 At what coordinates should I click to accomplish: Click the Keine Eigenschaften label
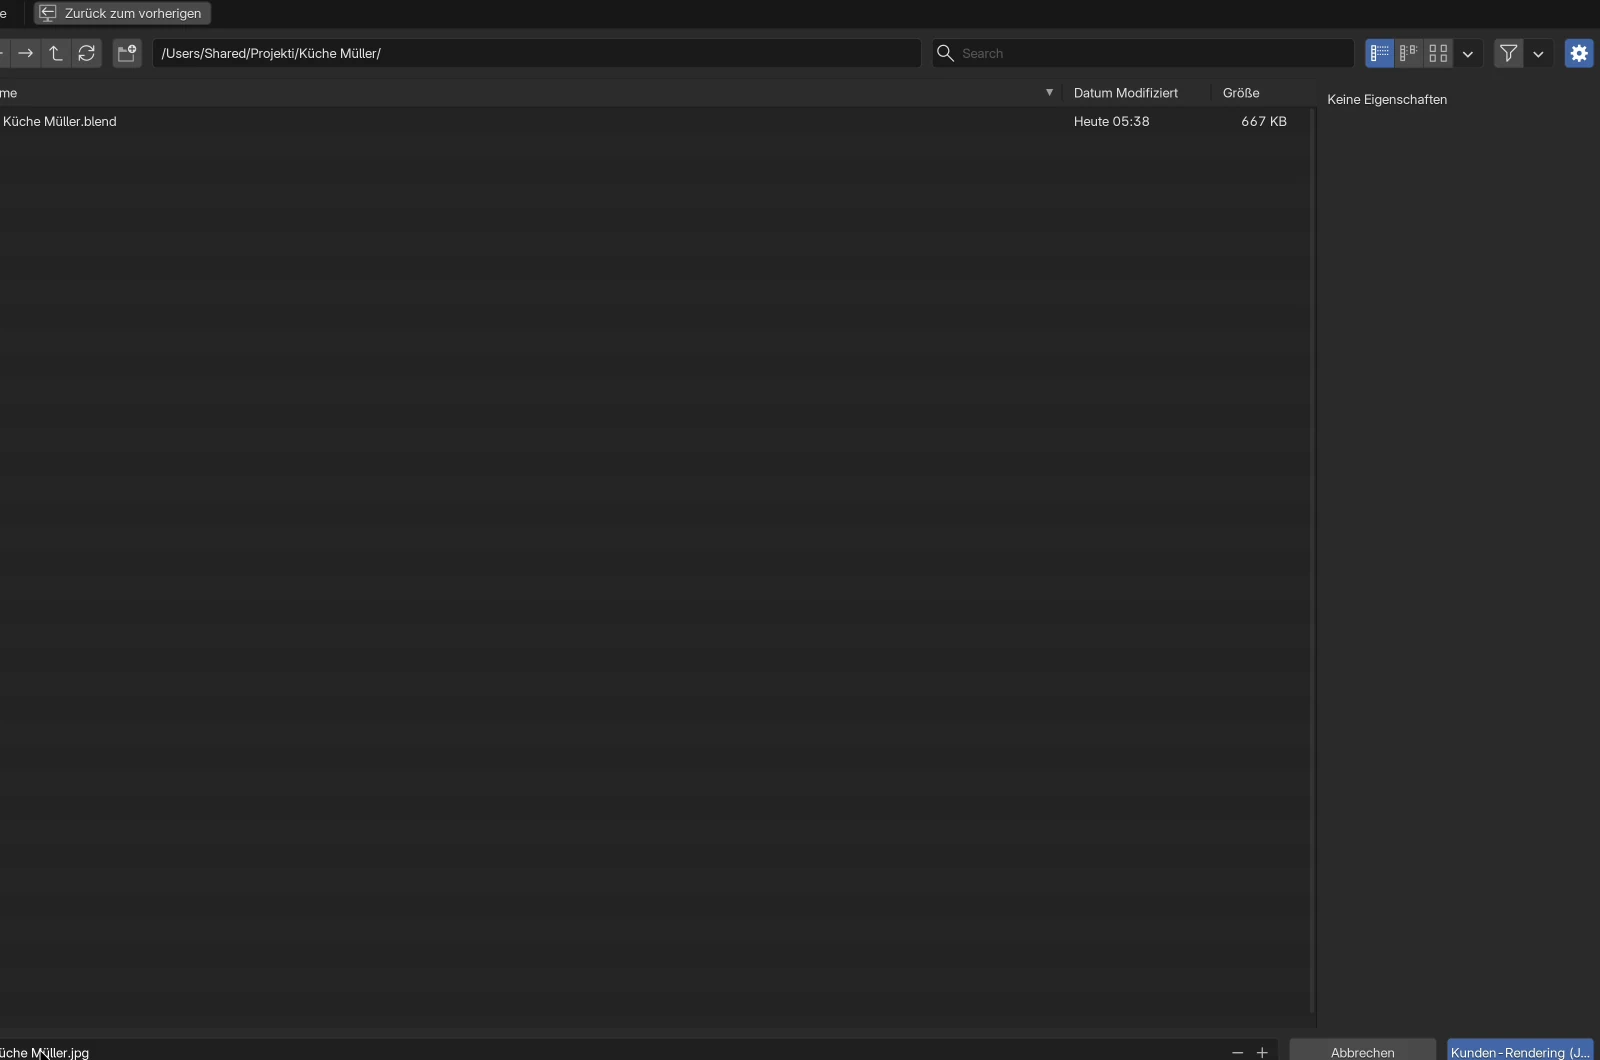pyautogui.click(x=1387, y=99)
